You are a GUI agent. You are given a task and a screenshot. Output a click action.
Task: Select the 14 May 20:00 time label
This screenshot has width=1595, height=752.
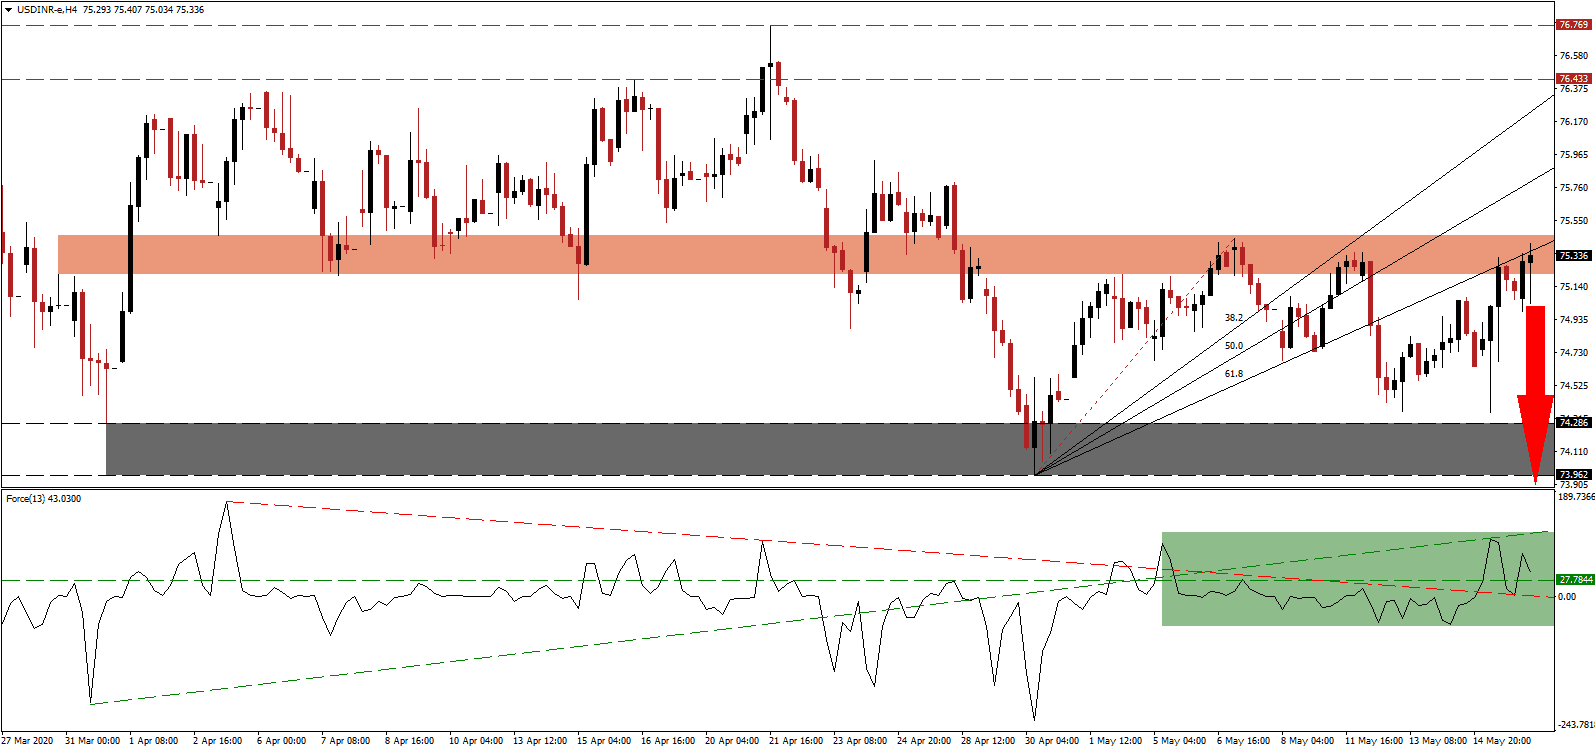1501,741
